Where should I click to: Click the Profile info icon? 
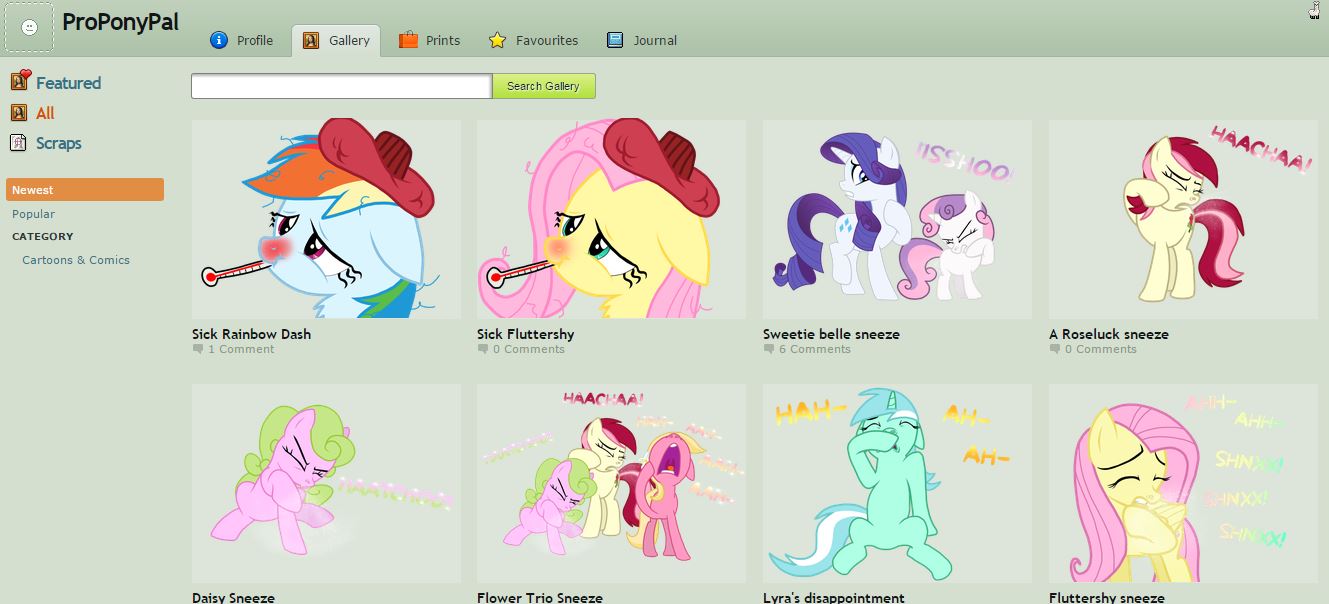[219, 40]
